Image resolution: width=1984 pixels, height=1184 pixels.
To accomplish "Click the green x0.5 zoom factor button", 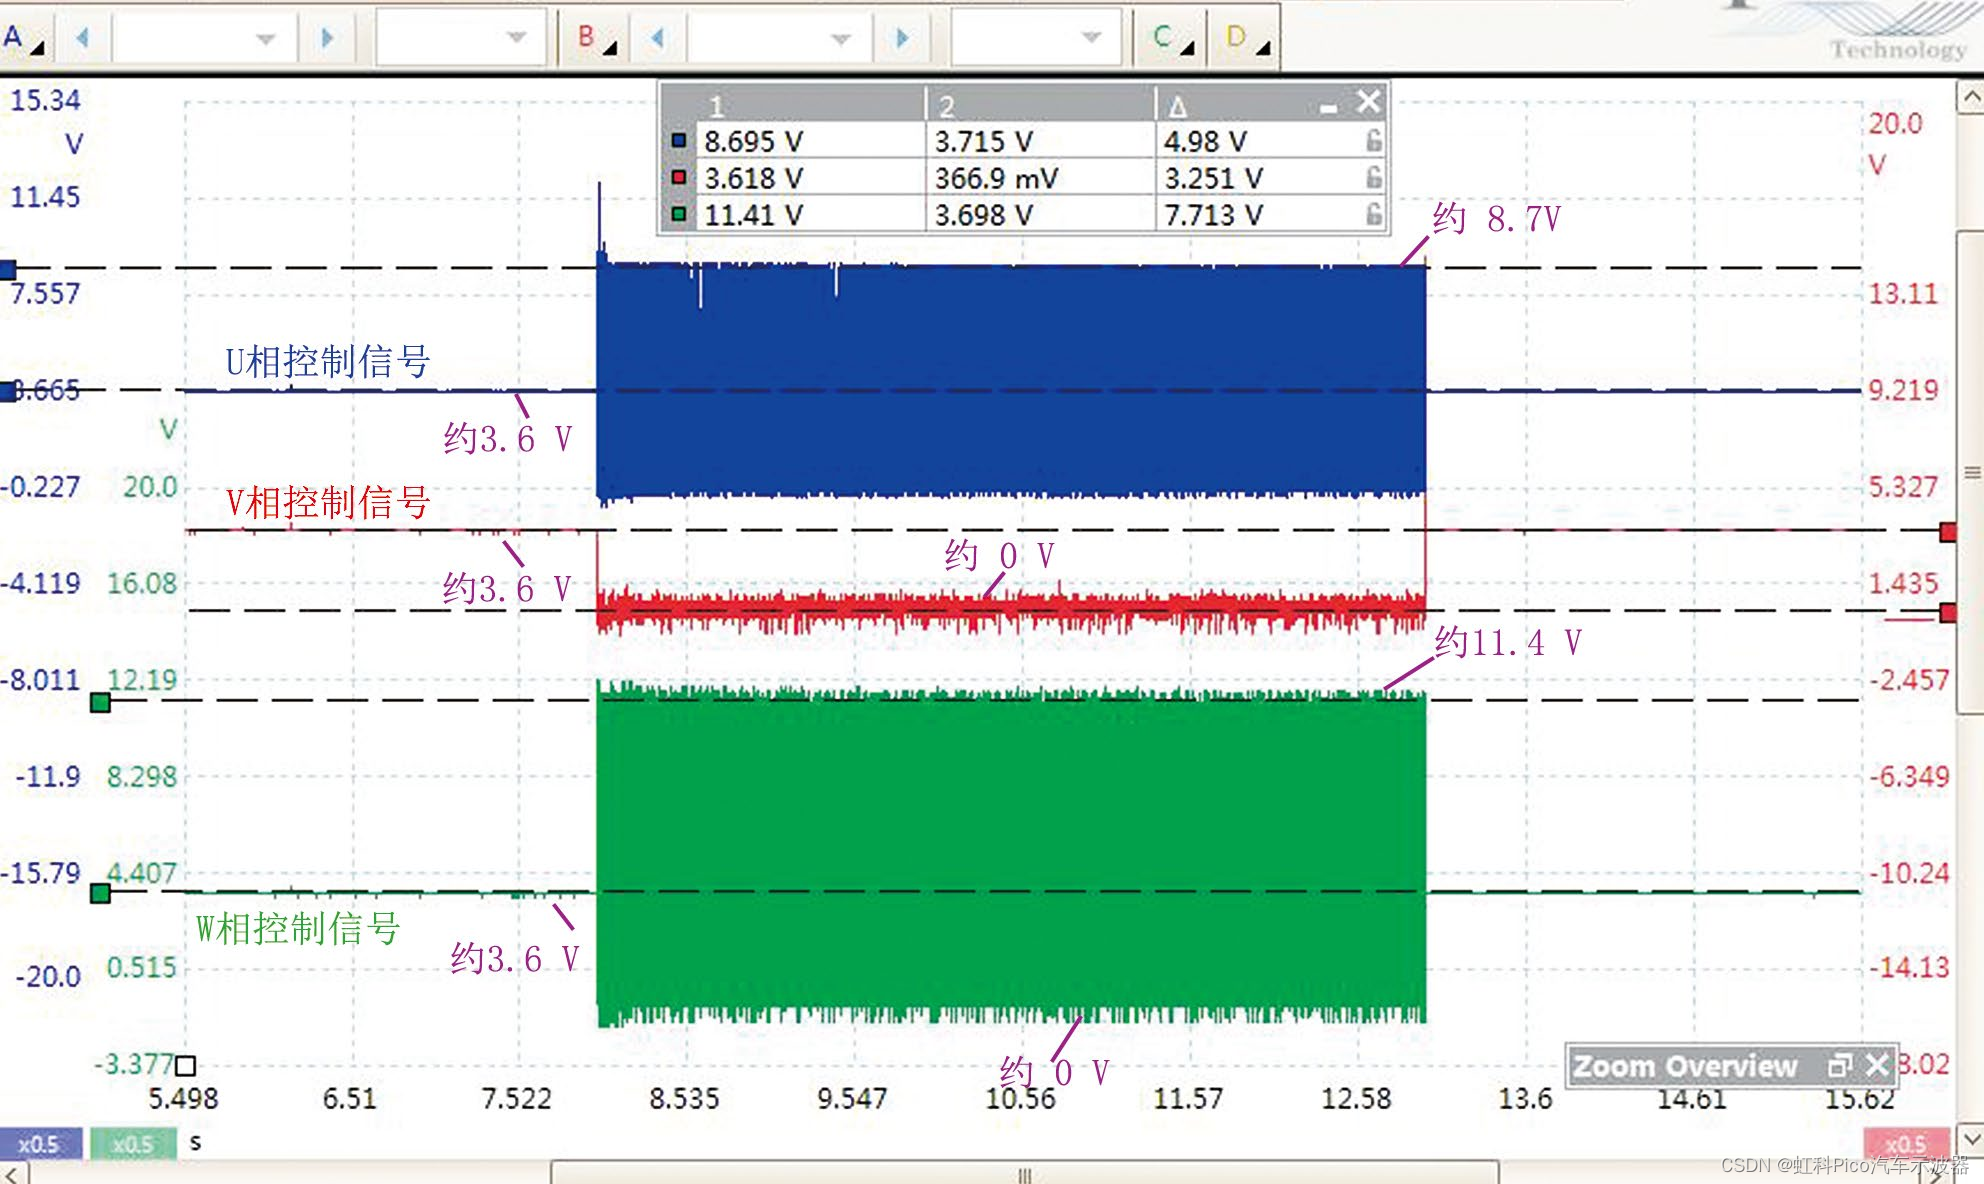I will pyautogui.click(x=132, y=1144).
